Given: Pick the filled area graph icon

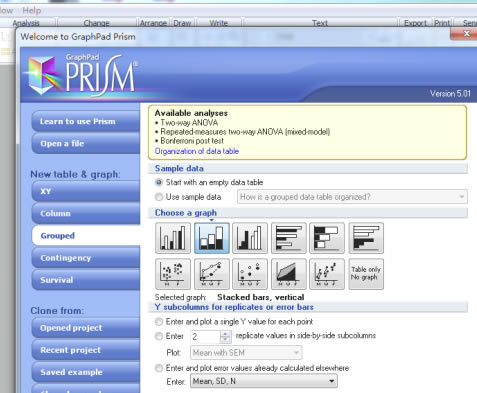Looking at the screenshot, I should tap(289, 274).
